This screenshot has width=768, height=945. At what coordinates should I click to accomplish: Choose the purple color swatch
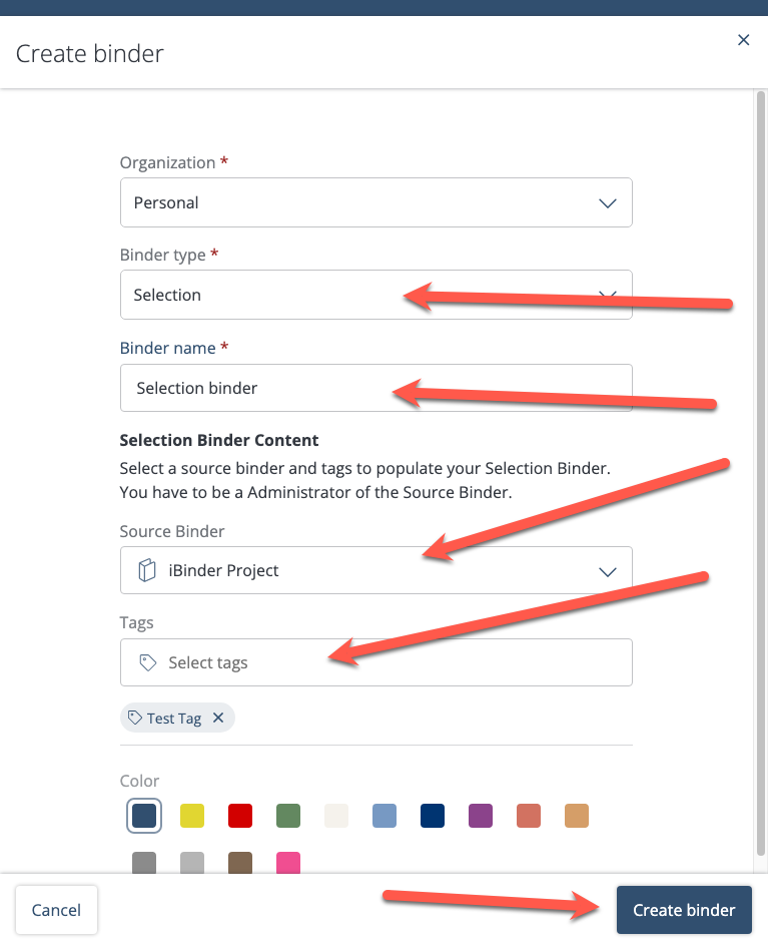coord(481,816)
